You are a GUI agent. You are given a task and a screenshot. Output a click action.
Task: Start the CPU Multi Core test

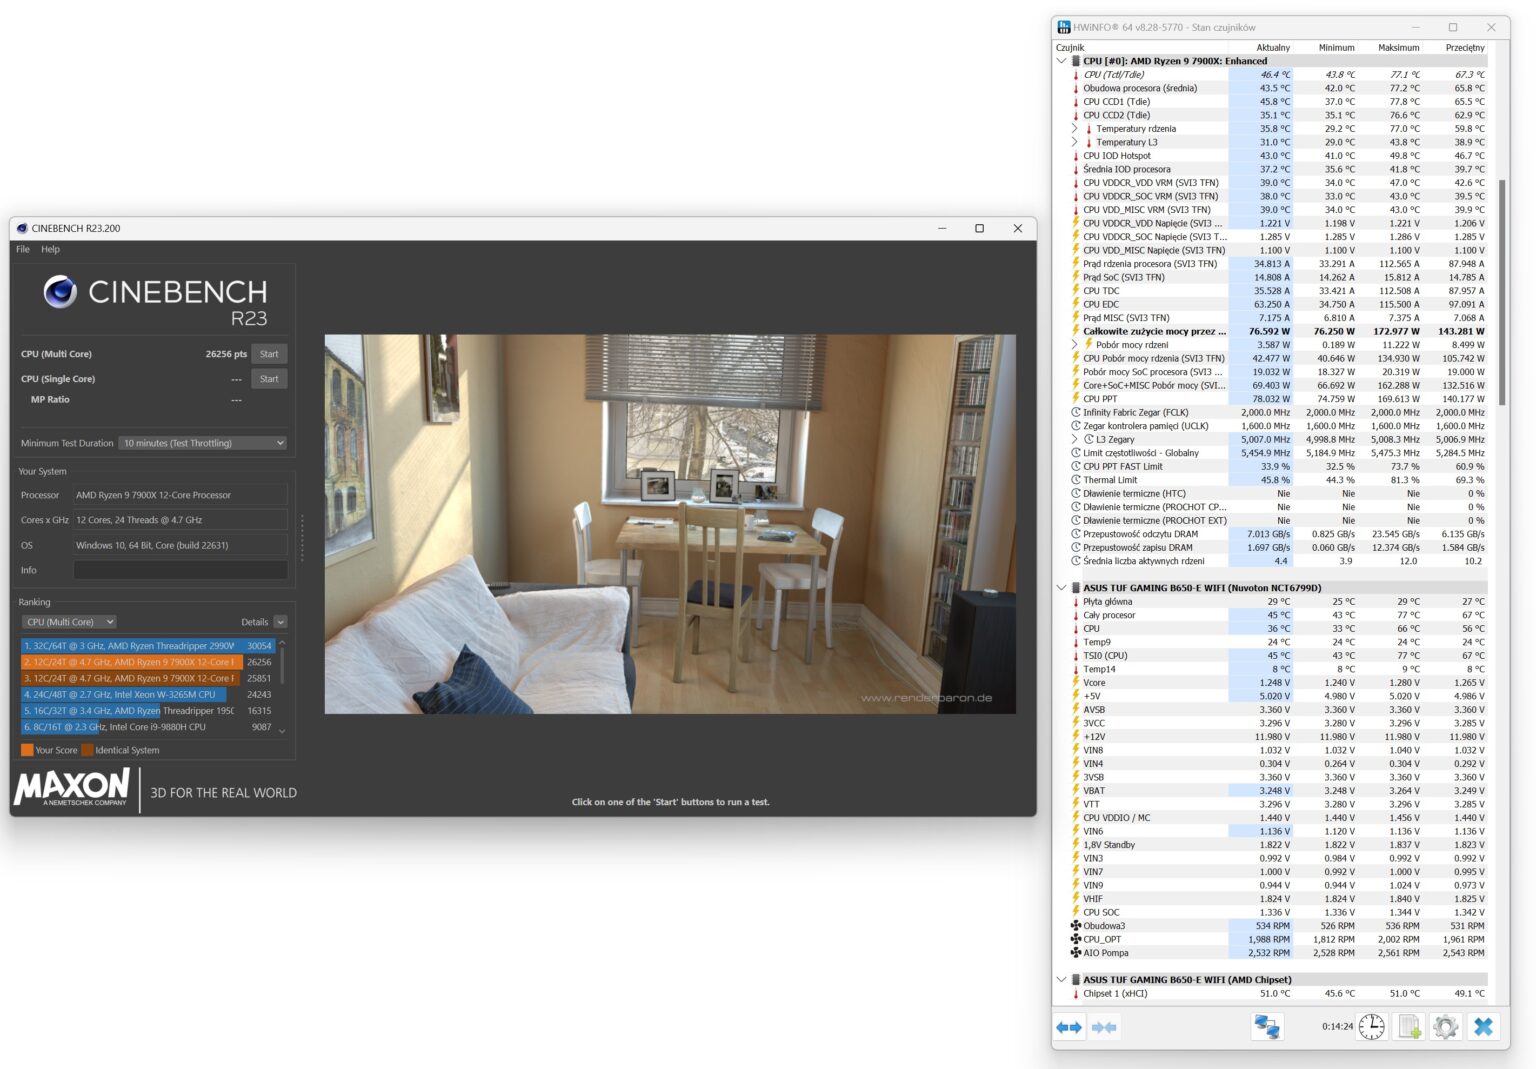coord(269,354)
